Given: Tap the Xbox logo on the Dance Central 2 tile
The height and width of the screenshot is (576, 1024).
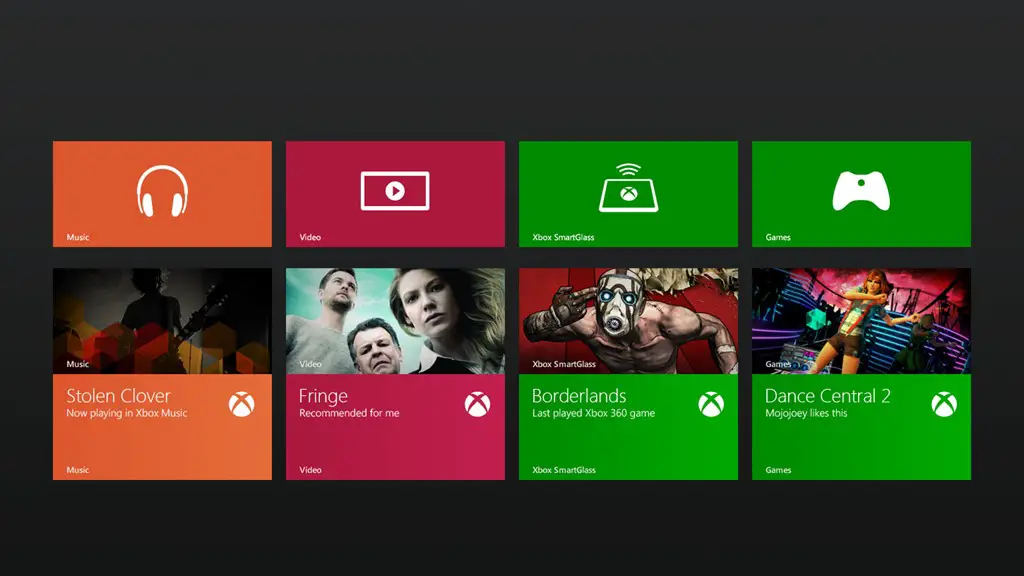Looking at the screenshot, I should click(944, 404).
